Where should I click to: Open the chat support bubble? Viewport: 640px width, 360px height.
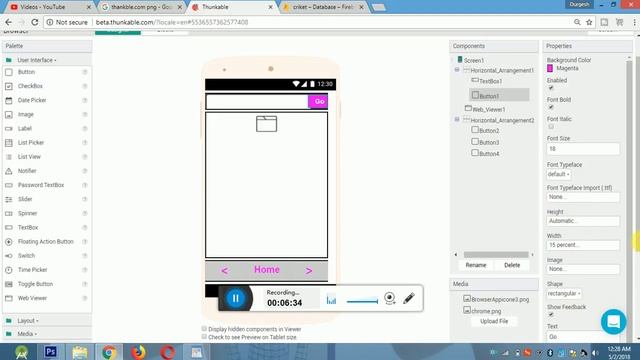click(613, 322)
